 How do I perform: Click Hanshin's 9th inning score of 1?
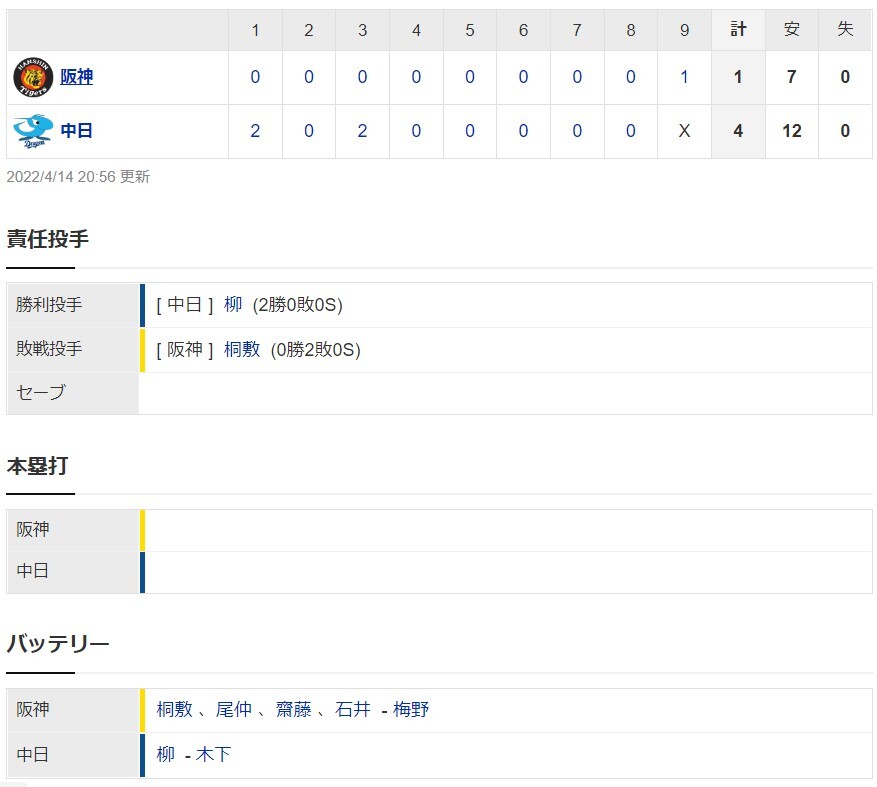[684, 77]
